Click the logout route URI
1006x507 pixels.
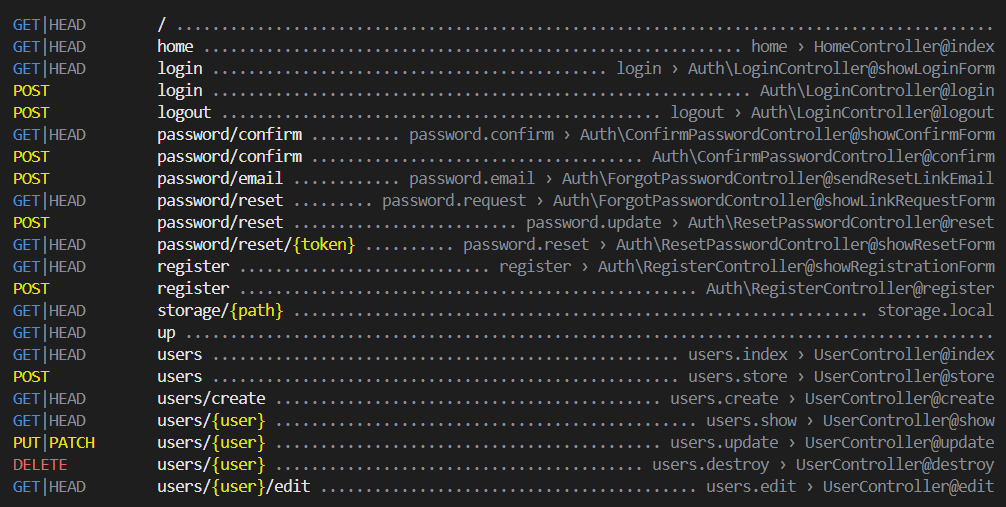click(184, 113)
